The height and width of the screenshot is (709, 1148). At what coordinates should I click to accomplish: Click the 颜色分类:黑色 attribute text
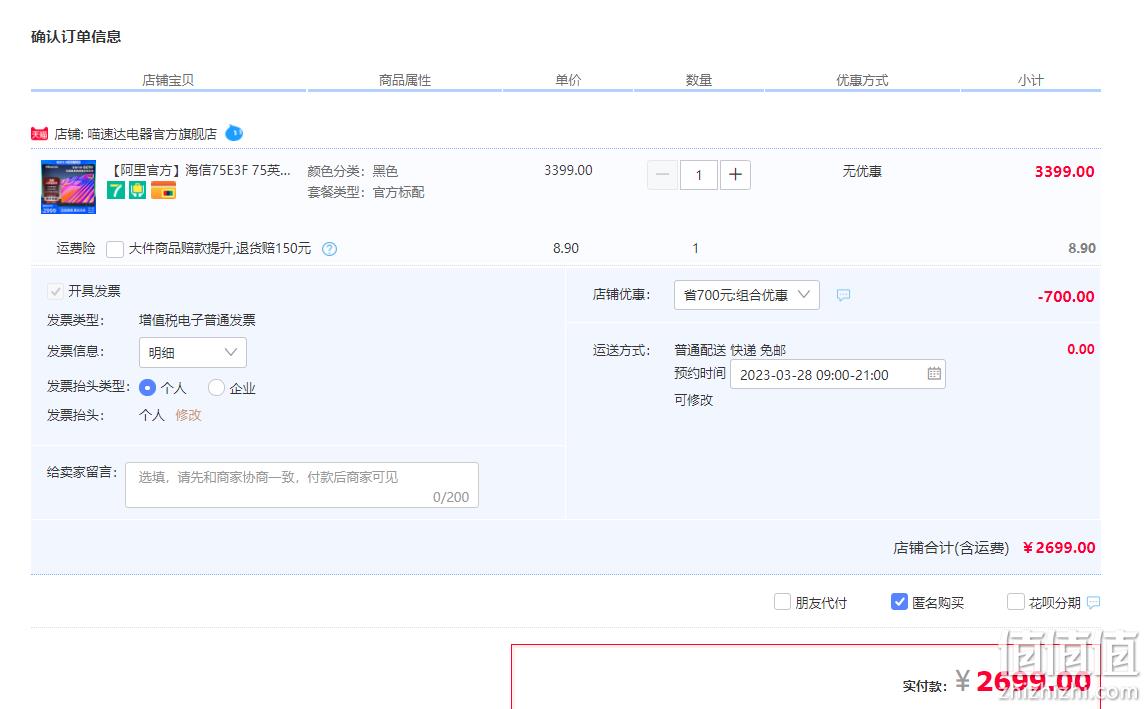[352, 171]
